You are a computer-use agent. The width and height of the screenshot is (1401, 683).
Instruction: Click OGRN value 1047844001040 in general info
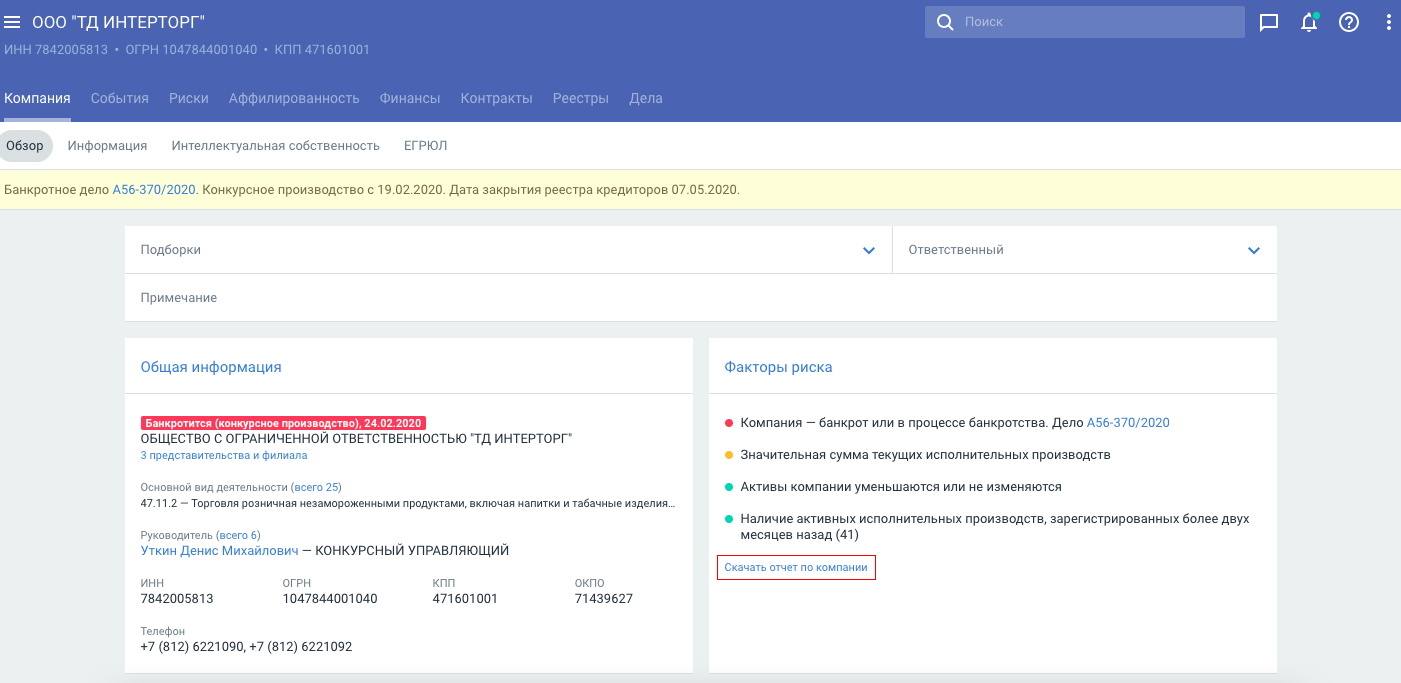tap(330, 599)
